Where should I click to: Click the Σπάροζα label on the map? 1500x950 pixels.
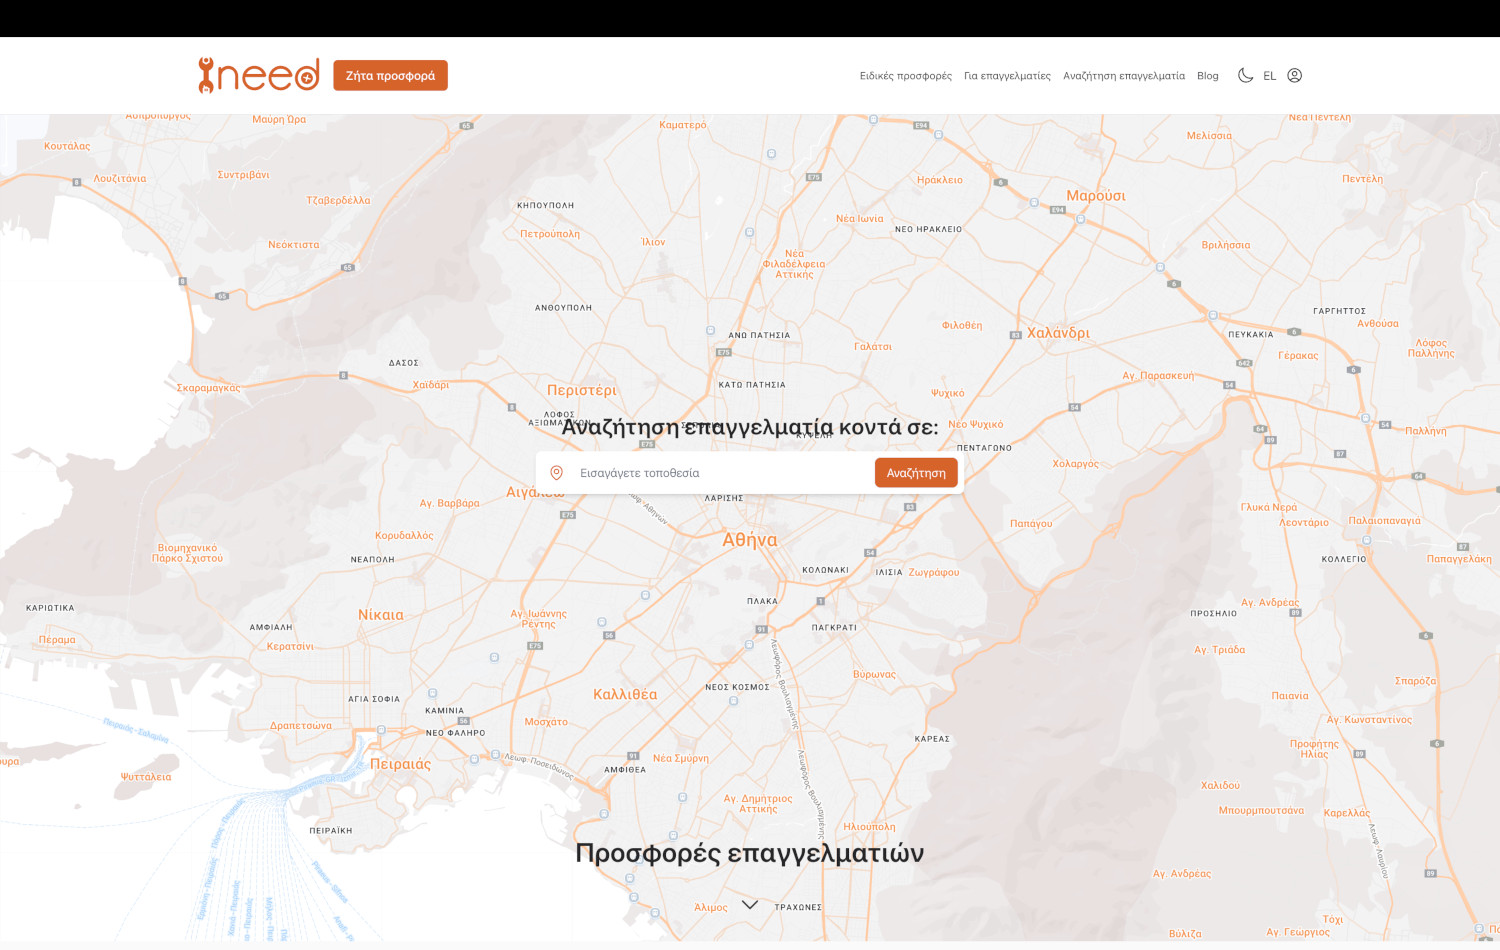(1415, 681)
